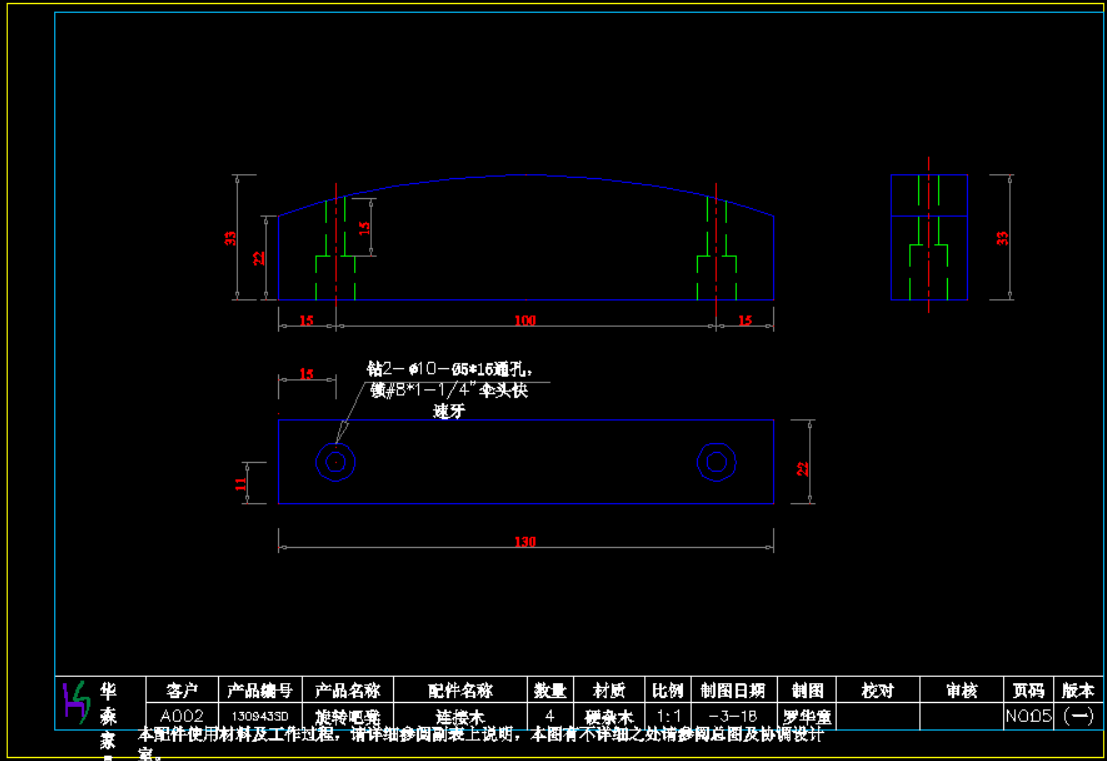Click the version value (一)

pyautogui.click(x=1078, y=716)
